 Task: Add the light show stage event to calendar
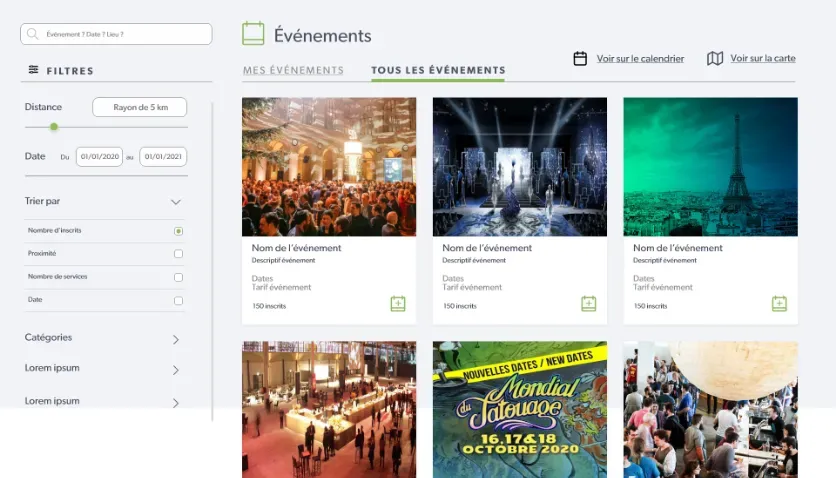pos(589,304)
